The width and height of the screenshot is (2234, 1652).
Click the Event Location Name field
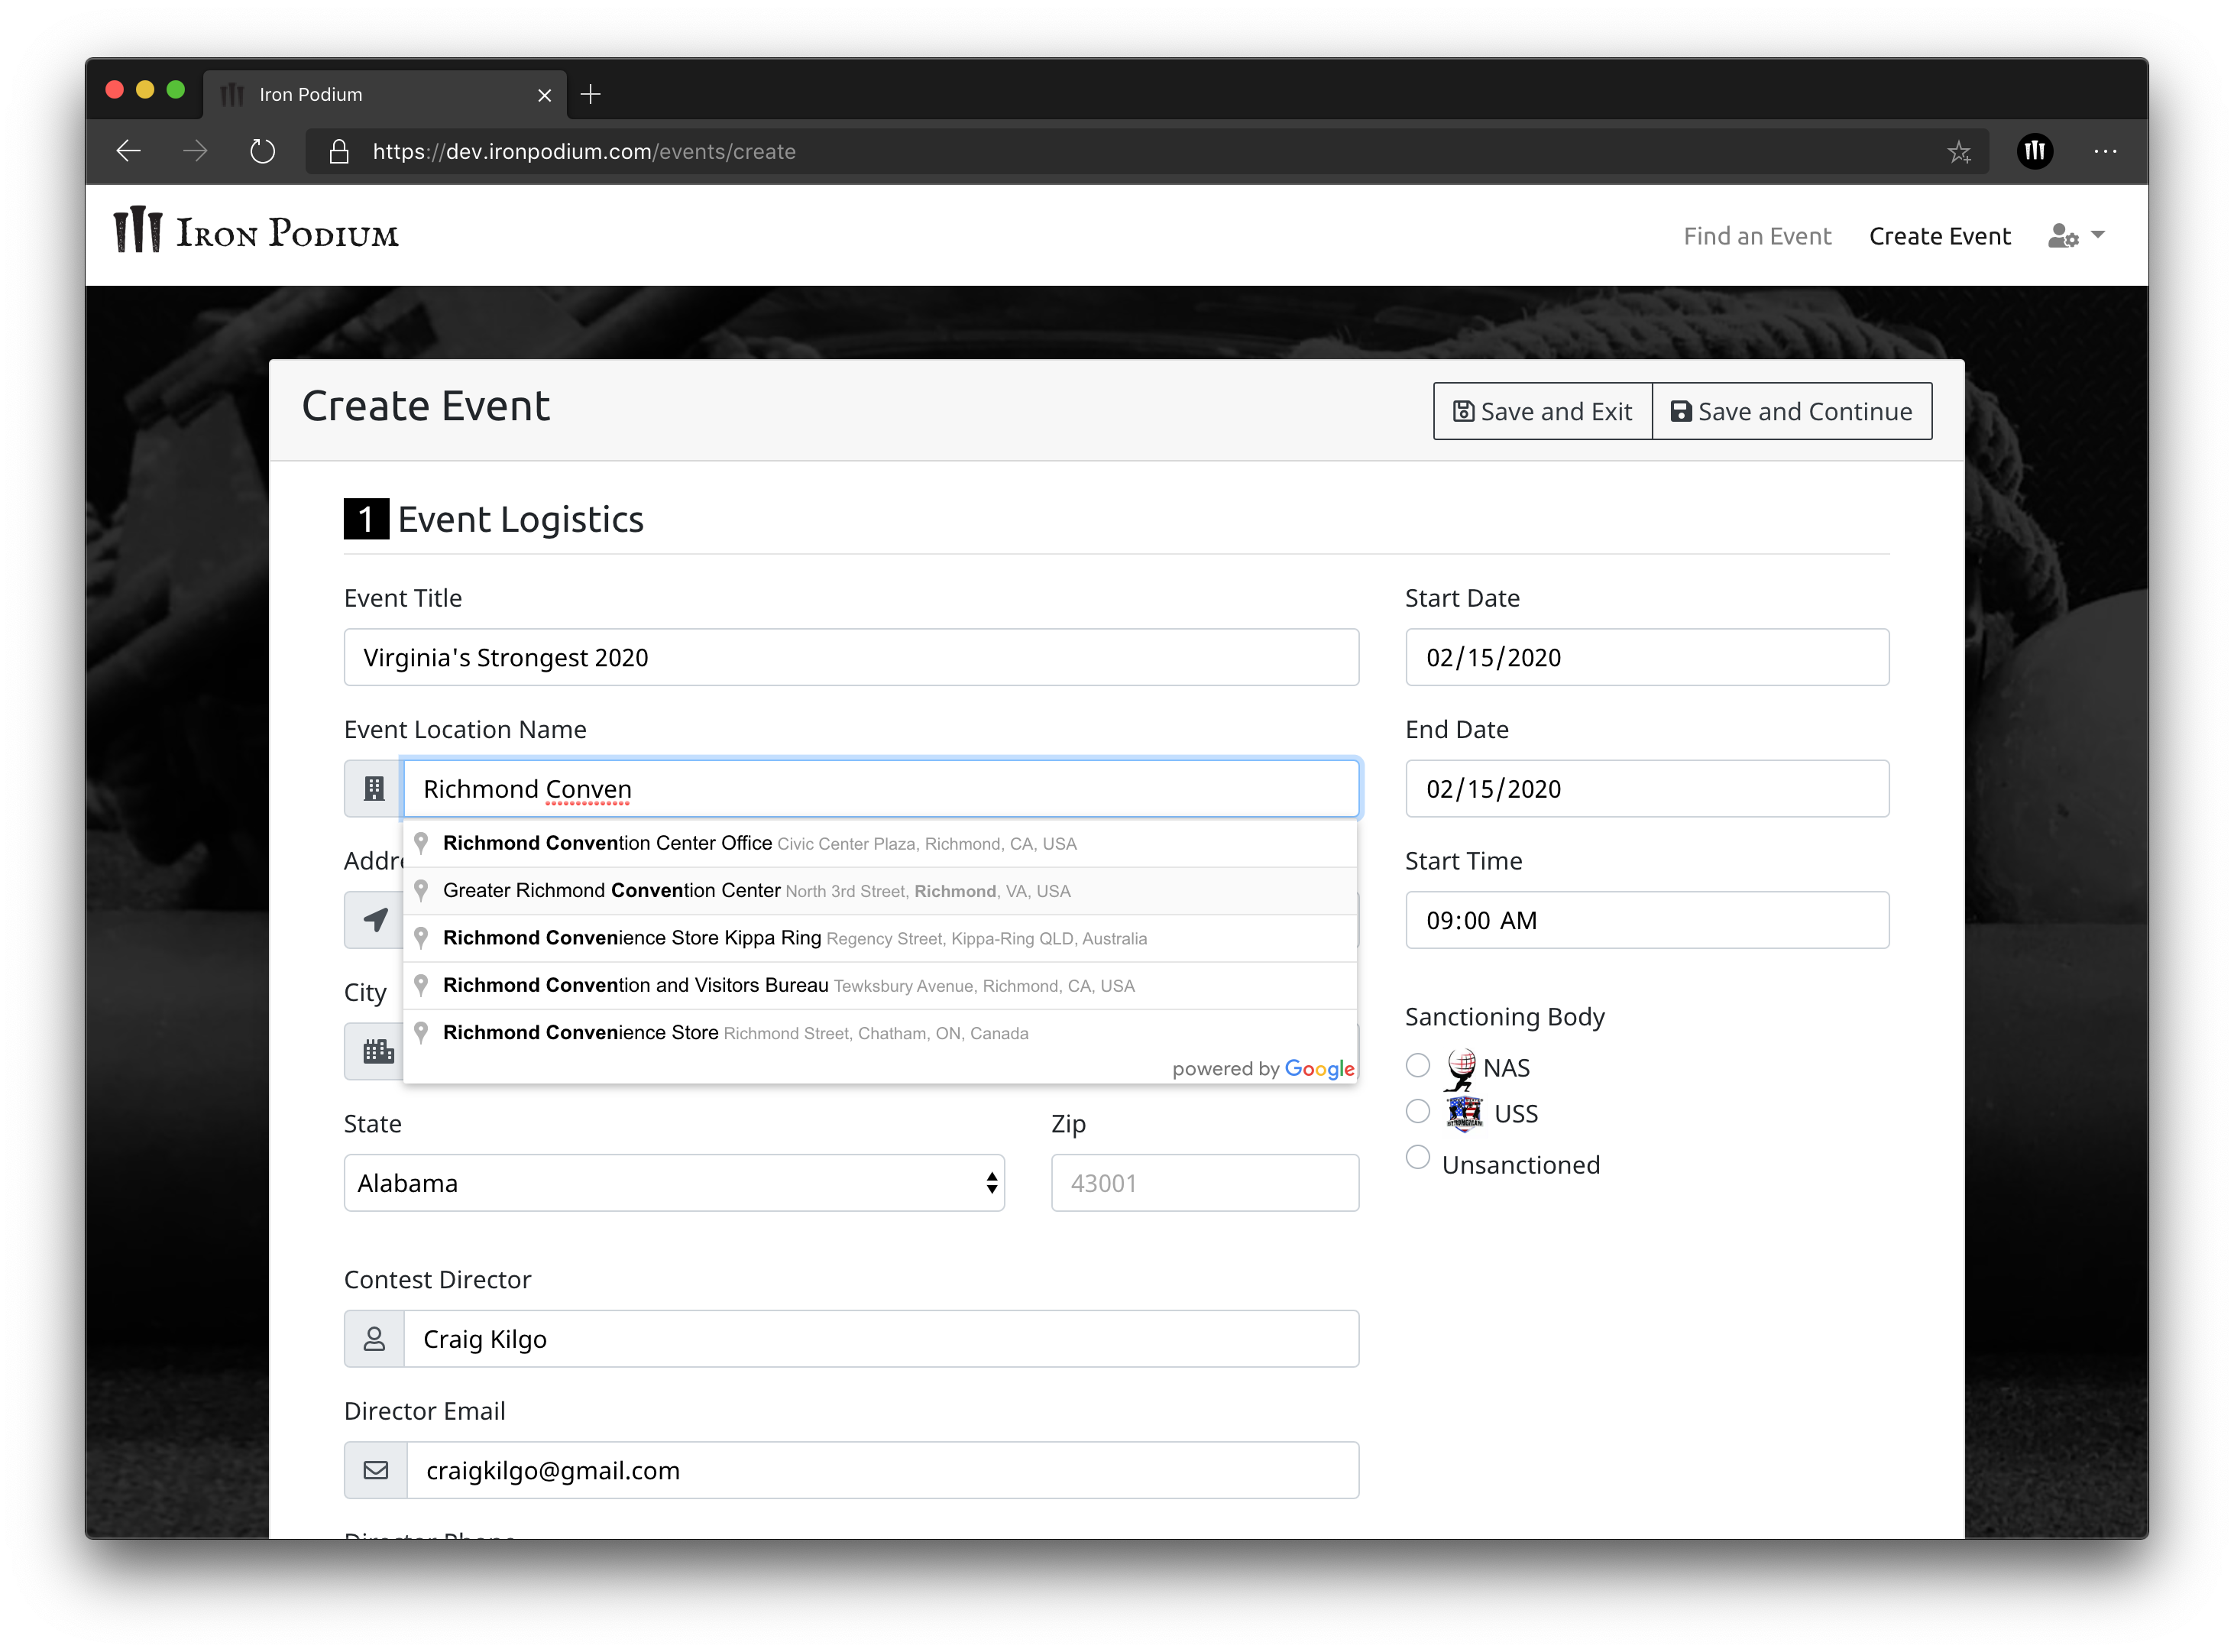880,789
